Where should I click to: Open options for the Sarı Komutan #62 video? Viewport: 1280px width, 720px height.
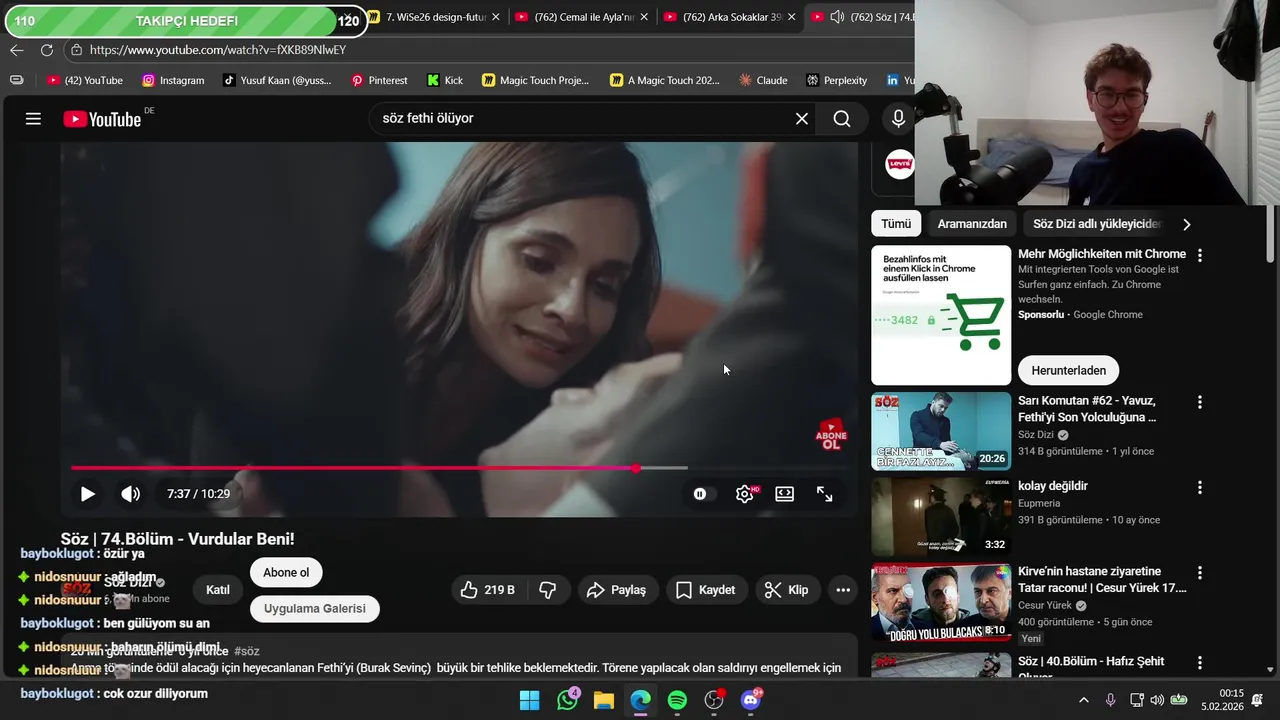click(1200, 402)
